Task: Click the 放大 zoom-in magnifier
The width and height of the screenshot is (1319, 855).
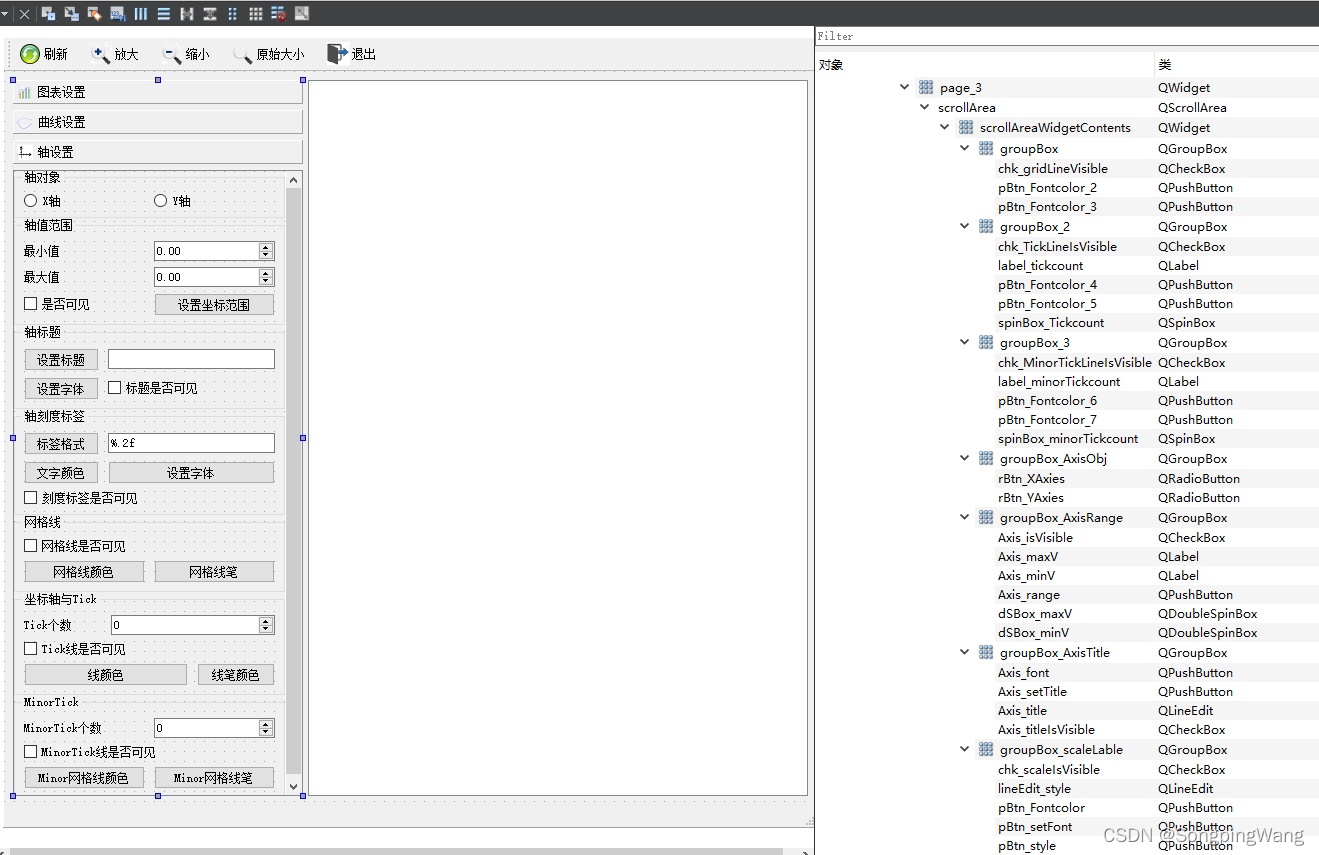Action: click(100, 55)
